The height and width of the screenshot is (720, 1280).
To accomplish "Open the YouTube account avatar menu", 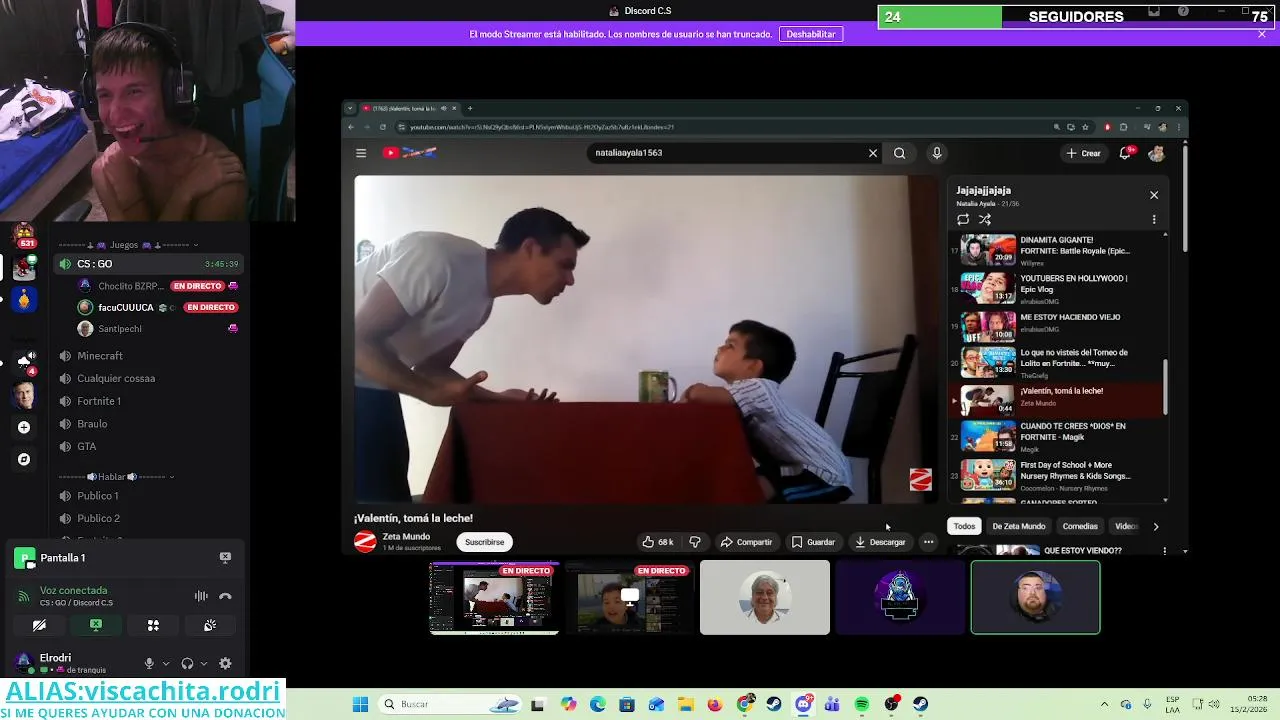I will 1157,153.
